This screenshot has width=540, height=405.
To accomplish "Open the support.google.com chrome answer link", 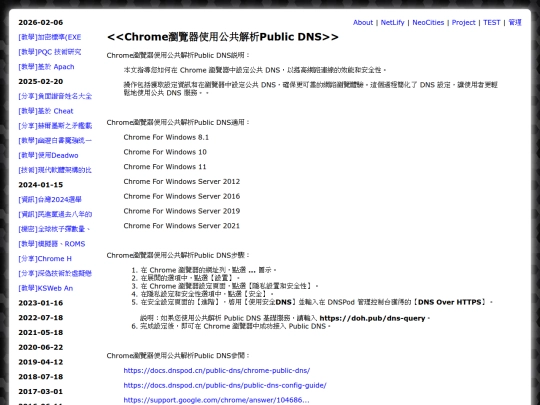I will tap(216, 400).
